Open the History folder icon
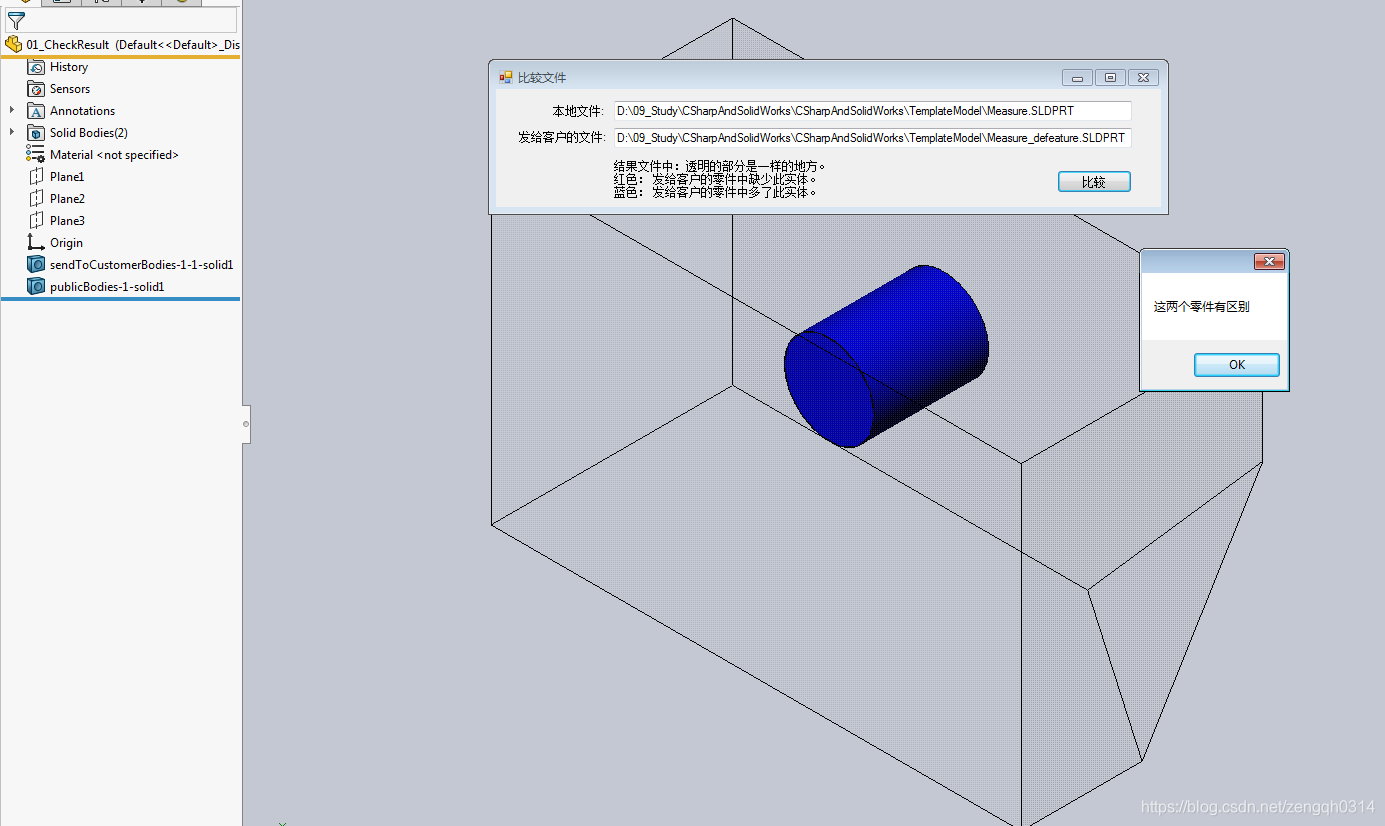The width and height of the screenshot is (1385, 826). (36, 67)
